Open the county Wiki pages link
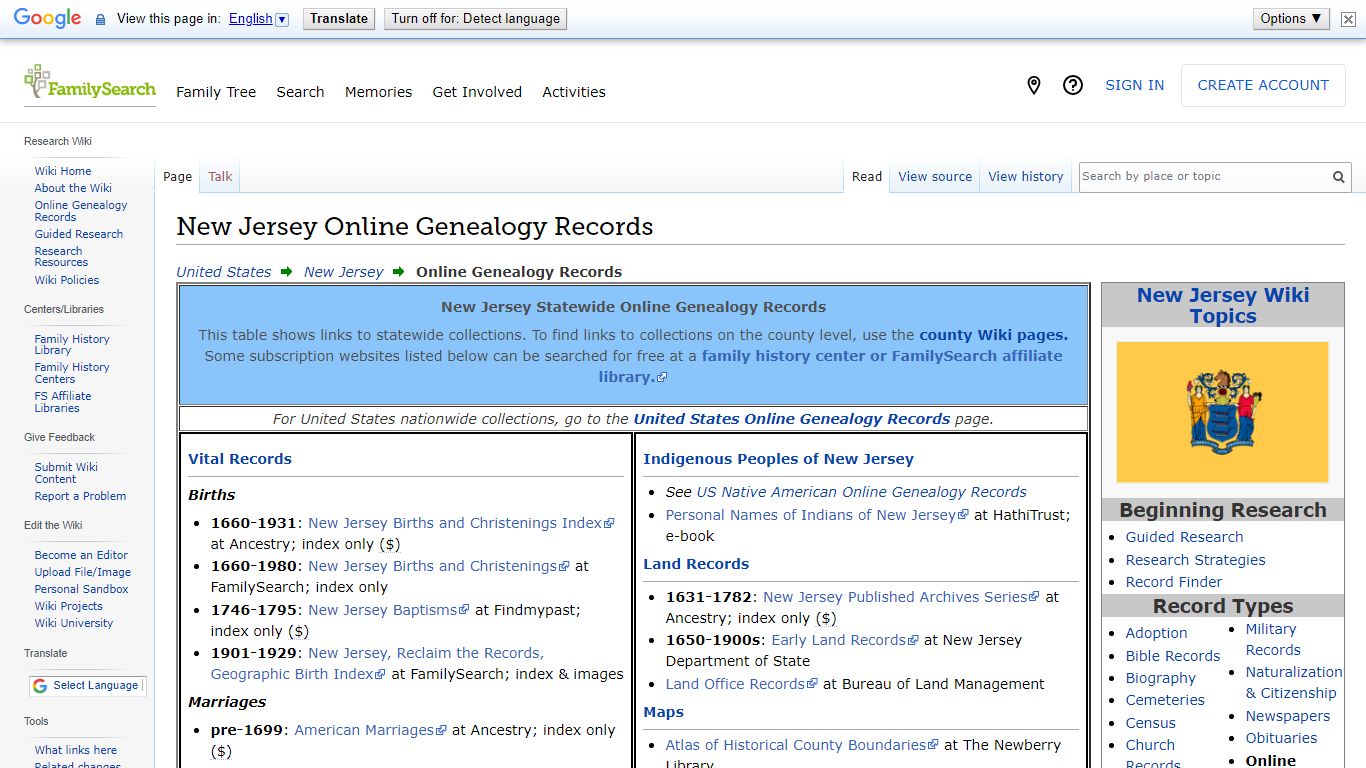Image resolution: width=1366 pixels, height=768 pixels. click(x=993, y=335)
